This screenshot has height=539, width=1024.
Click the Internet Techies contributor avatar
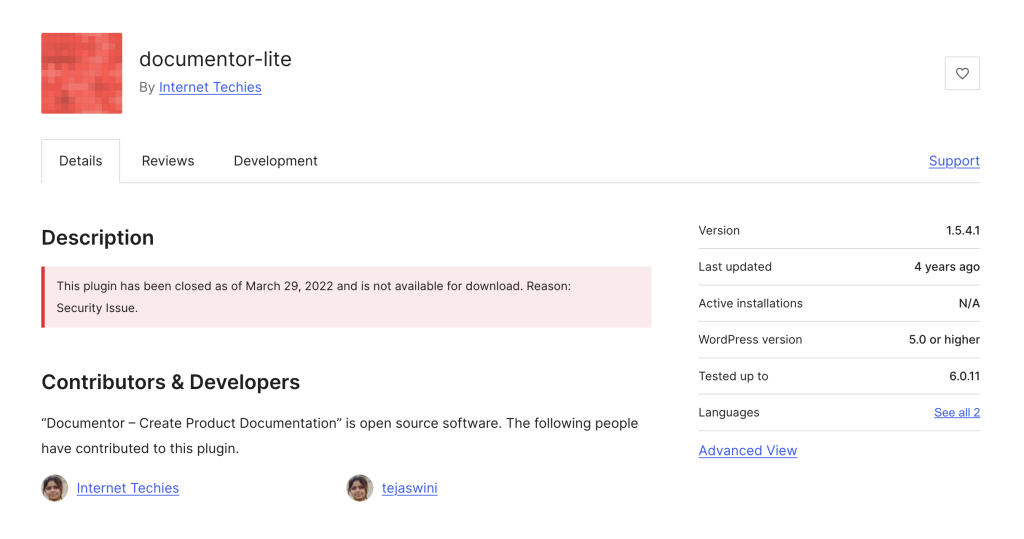[x=54, y=488]
